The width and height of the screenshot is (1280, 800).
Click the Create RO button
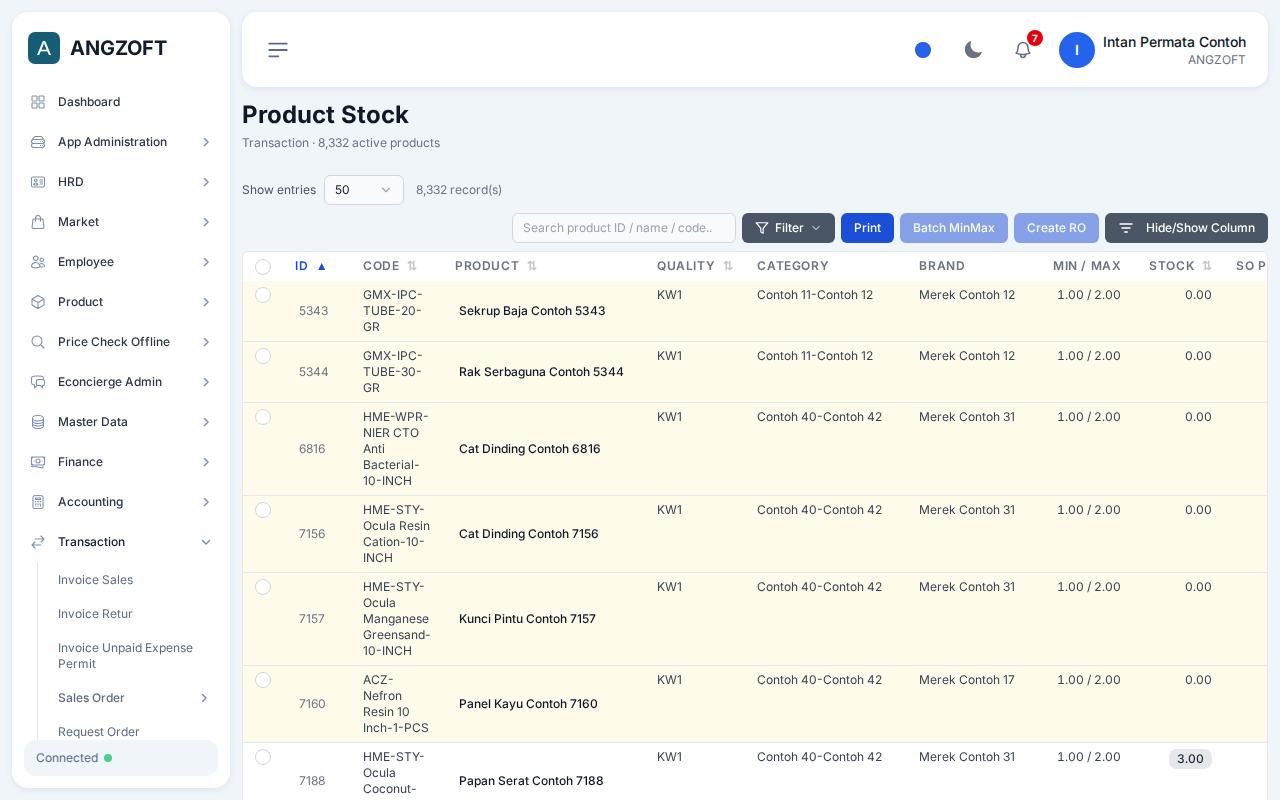[x=1056, y=228]
